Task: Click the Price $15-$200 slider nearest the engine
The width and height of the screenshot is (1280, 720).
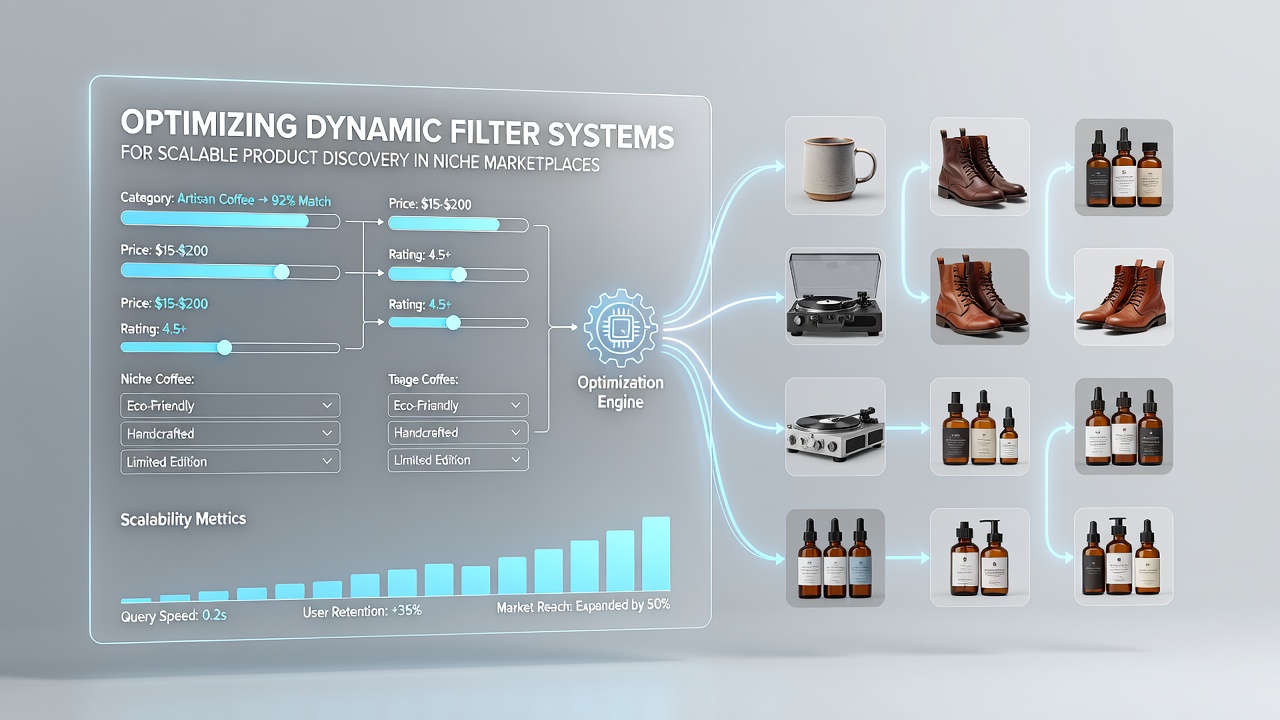Action: [458, 224]
